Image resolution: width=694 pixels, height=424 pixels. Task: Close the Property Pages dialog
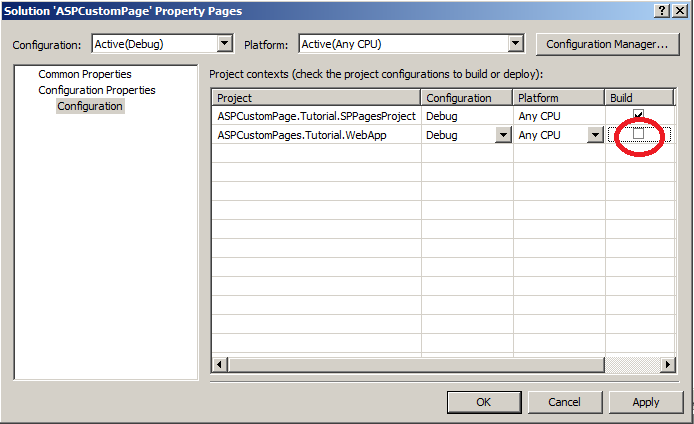(681, 9)
